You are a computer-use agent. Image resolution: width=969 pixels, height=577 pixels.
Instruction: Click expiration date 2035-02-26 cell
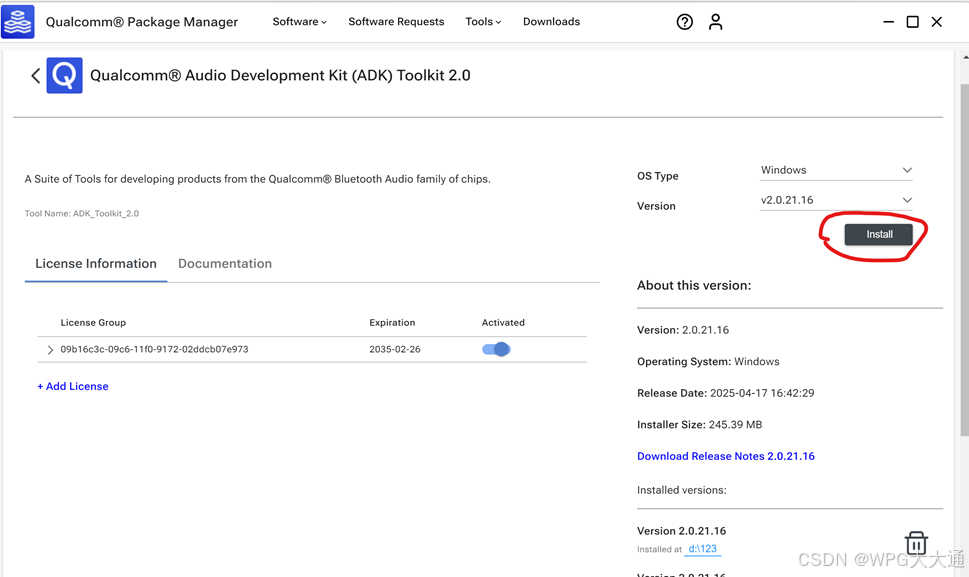(x=395, y=349)
